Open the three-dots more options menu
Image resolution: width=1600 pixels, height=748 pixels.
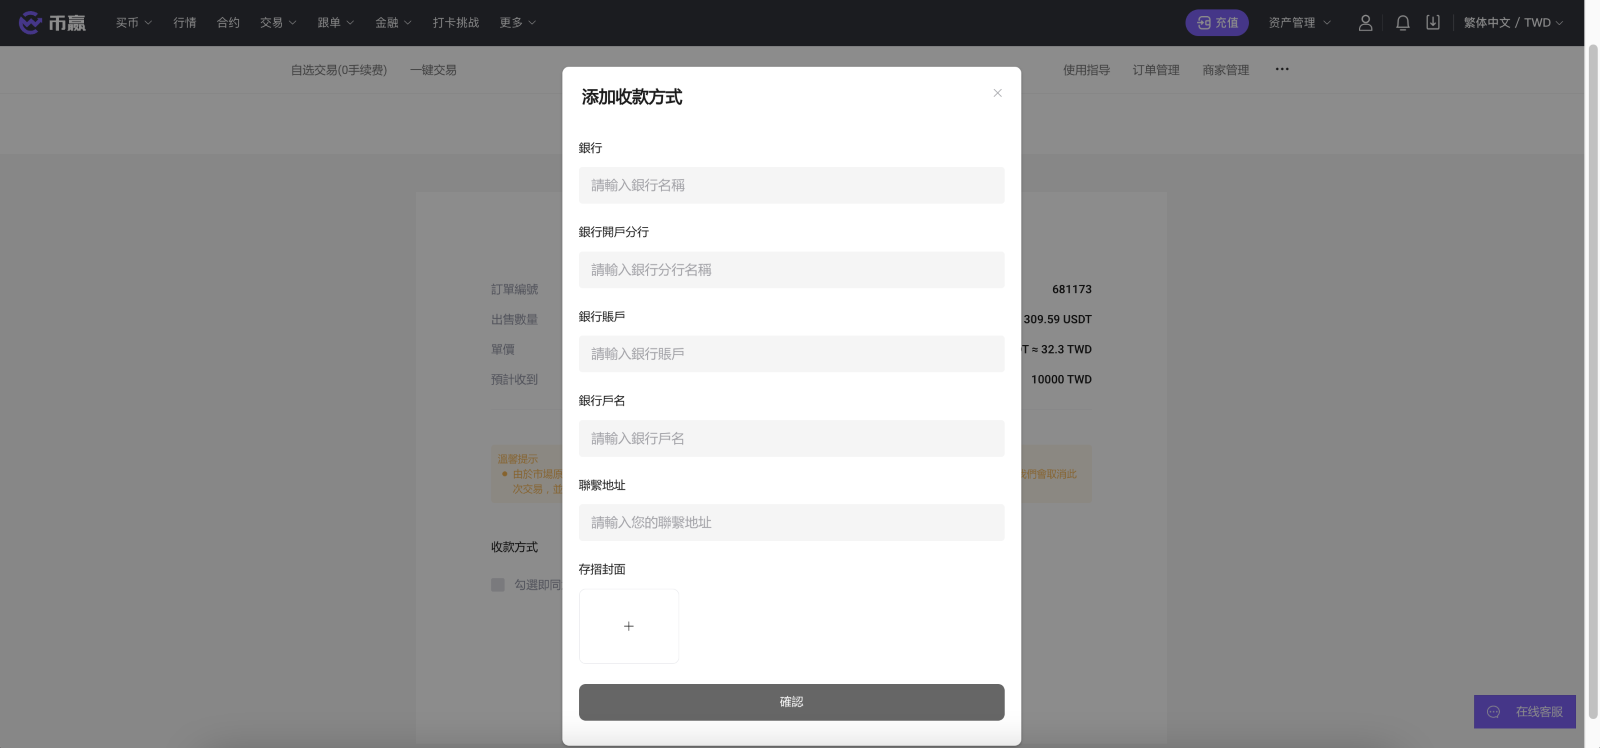[x=1282, y=69]
